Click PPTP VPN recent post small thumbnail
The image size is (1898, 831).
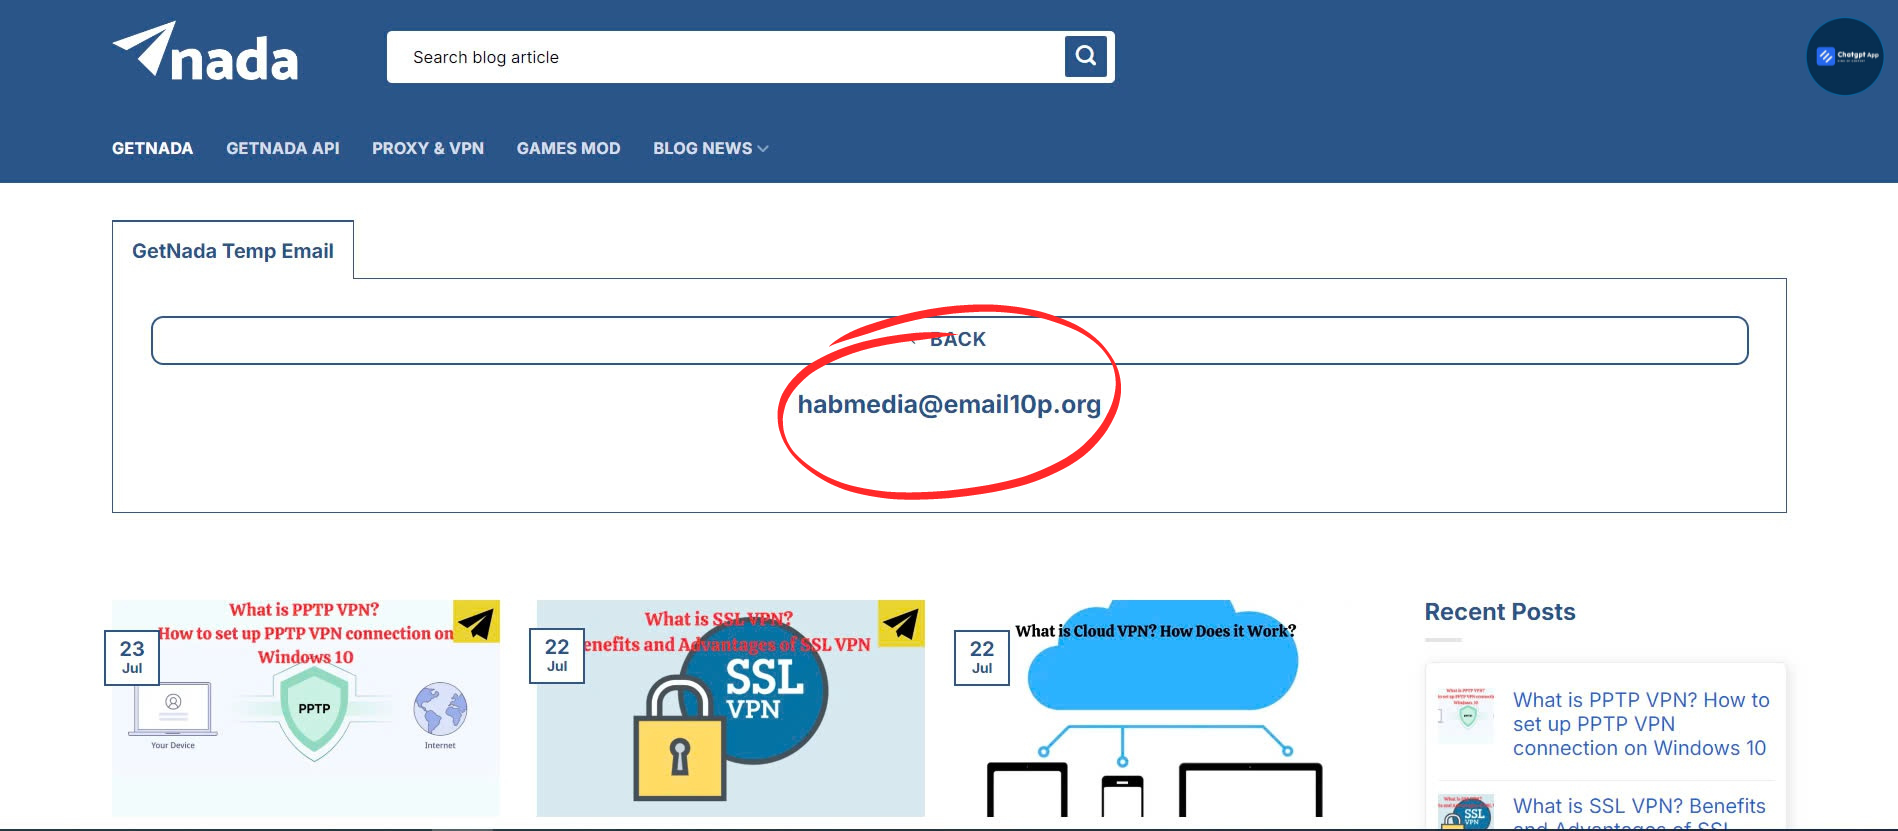[1466, 714]
